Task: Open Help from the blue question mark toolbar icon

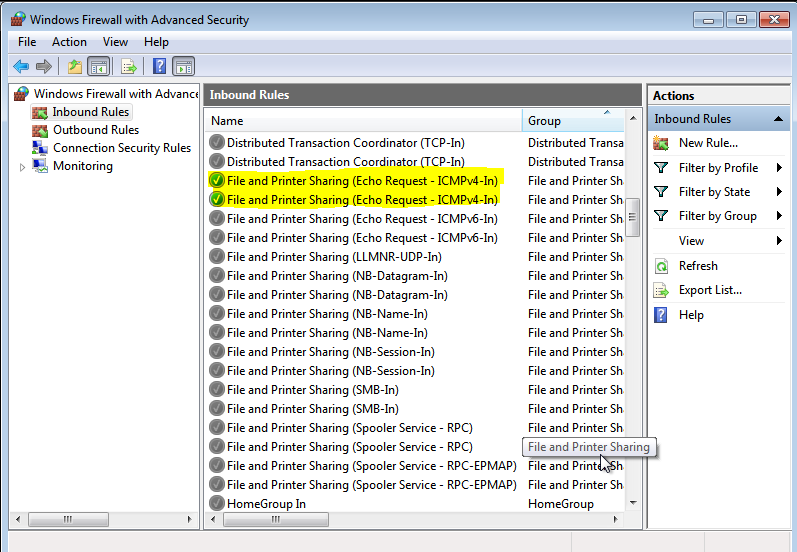Action: click(x=159, y=66)
